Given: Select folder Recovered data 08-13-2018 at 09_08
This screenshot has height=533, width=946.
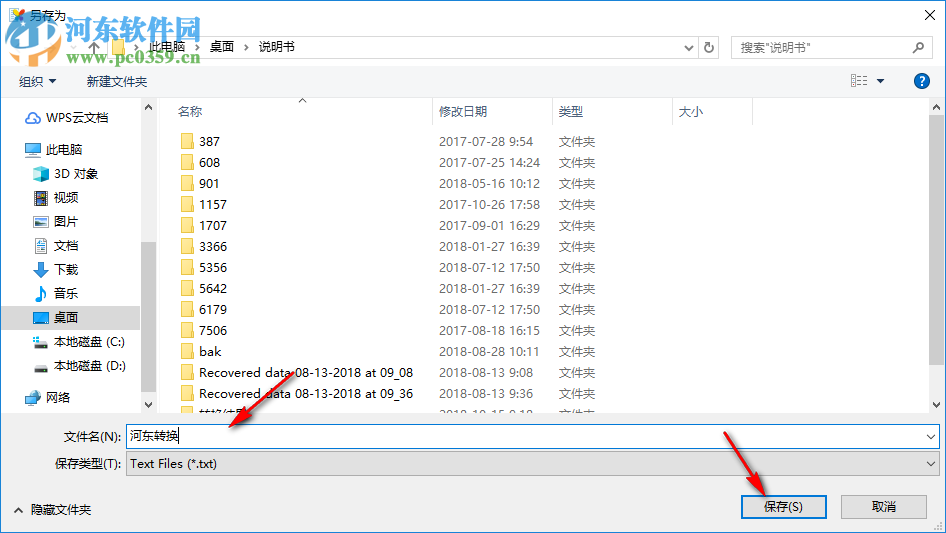Looking at the screenshot, I should click(306, 372).
